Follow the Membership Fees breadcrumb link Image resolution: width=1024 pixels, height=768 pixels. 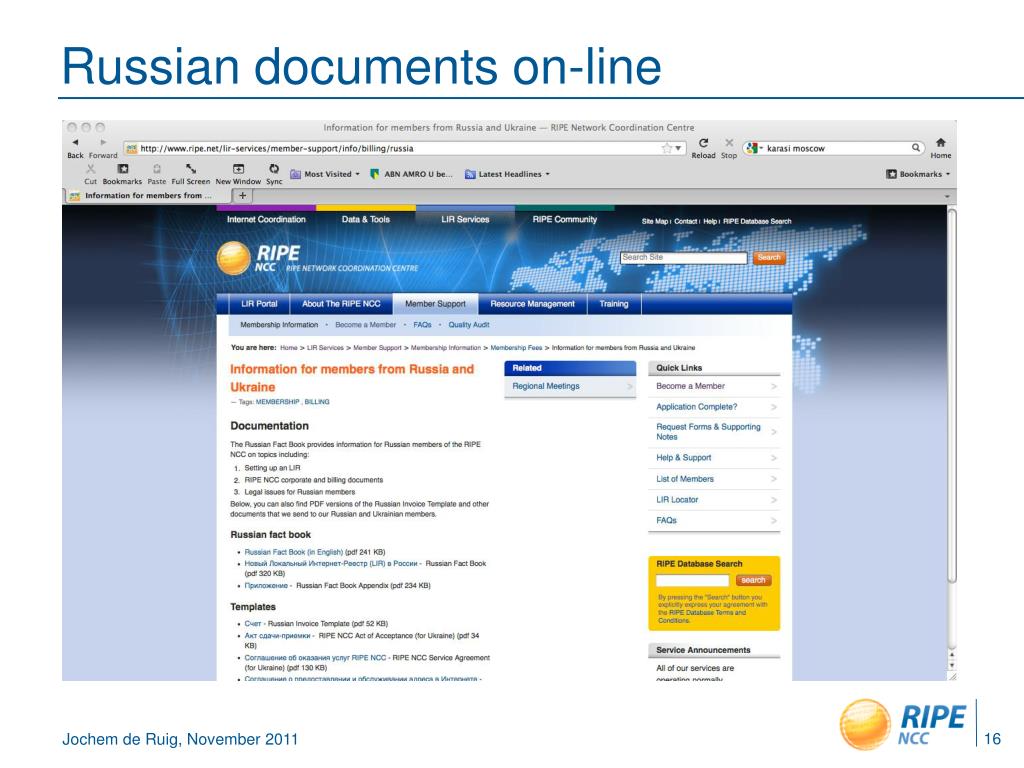point(516,348)
